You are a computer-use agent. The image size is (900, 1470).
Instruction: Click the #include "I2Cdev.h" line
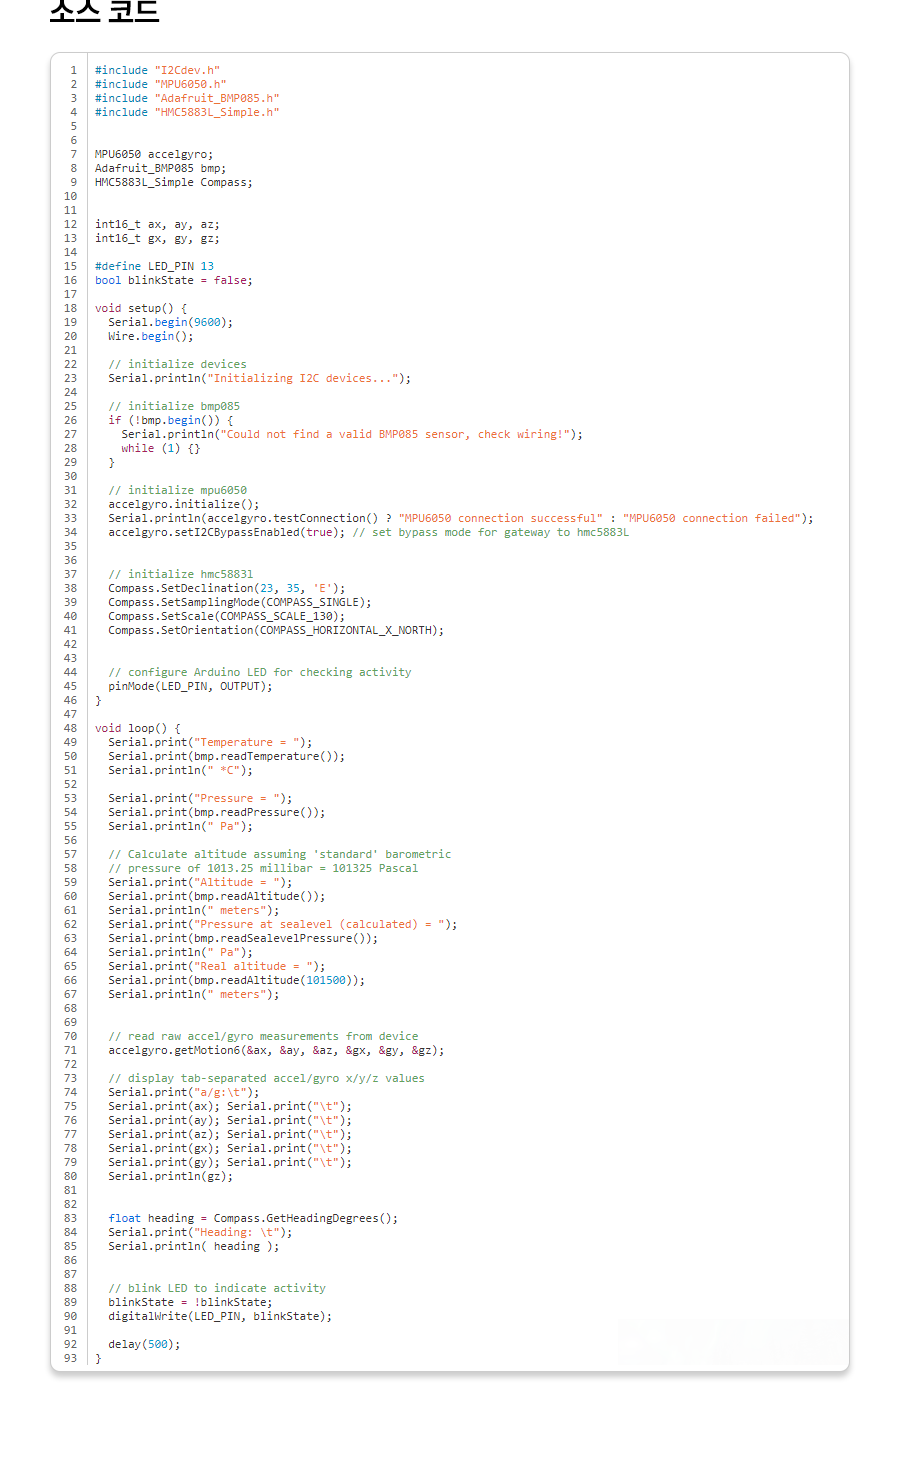pyautogui.click(x=157, y=70)
